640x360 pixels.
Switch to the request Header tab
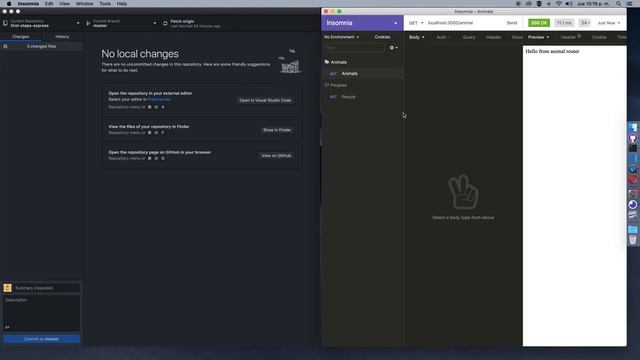point(493,37)
